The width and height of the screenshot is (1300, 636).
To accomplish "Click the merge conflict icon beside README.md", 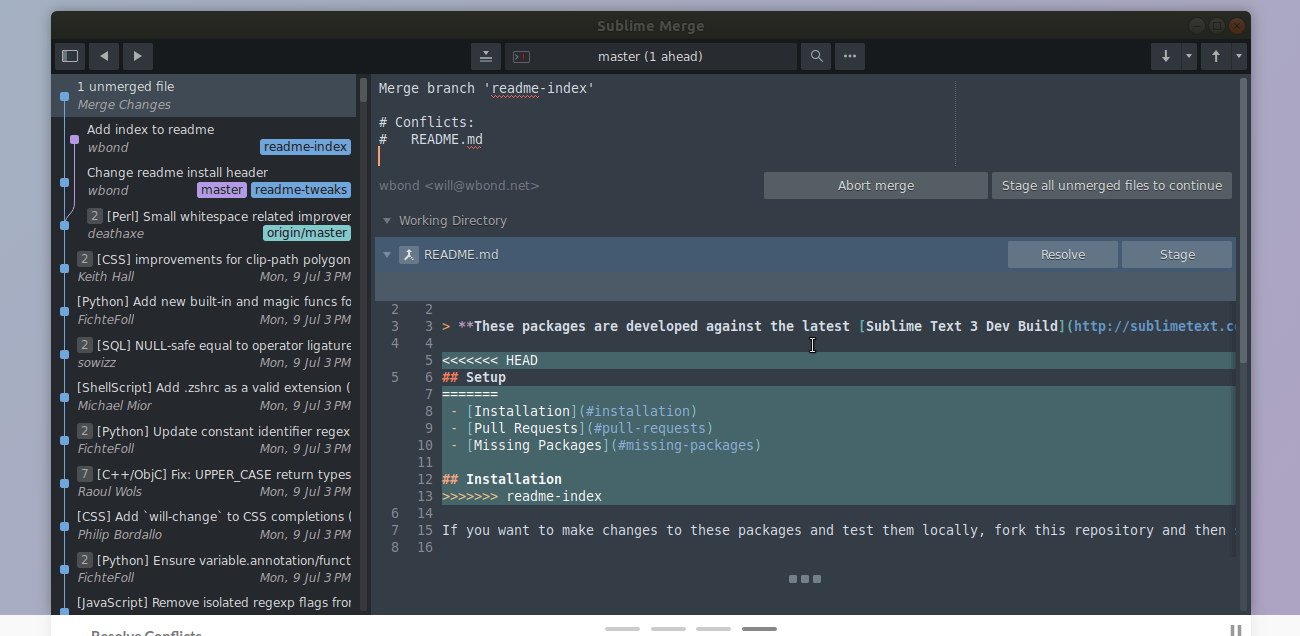I will pyautogui.click(x=408, y=255).
